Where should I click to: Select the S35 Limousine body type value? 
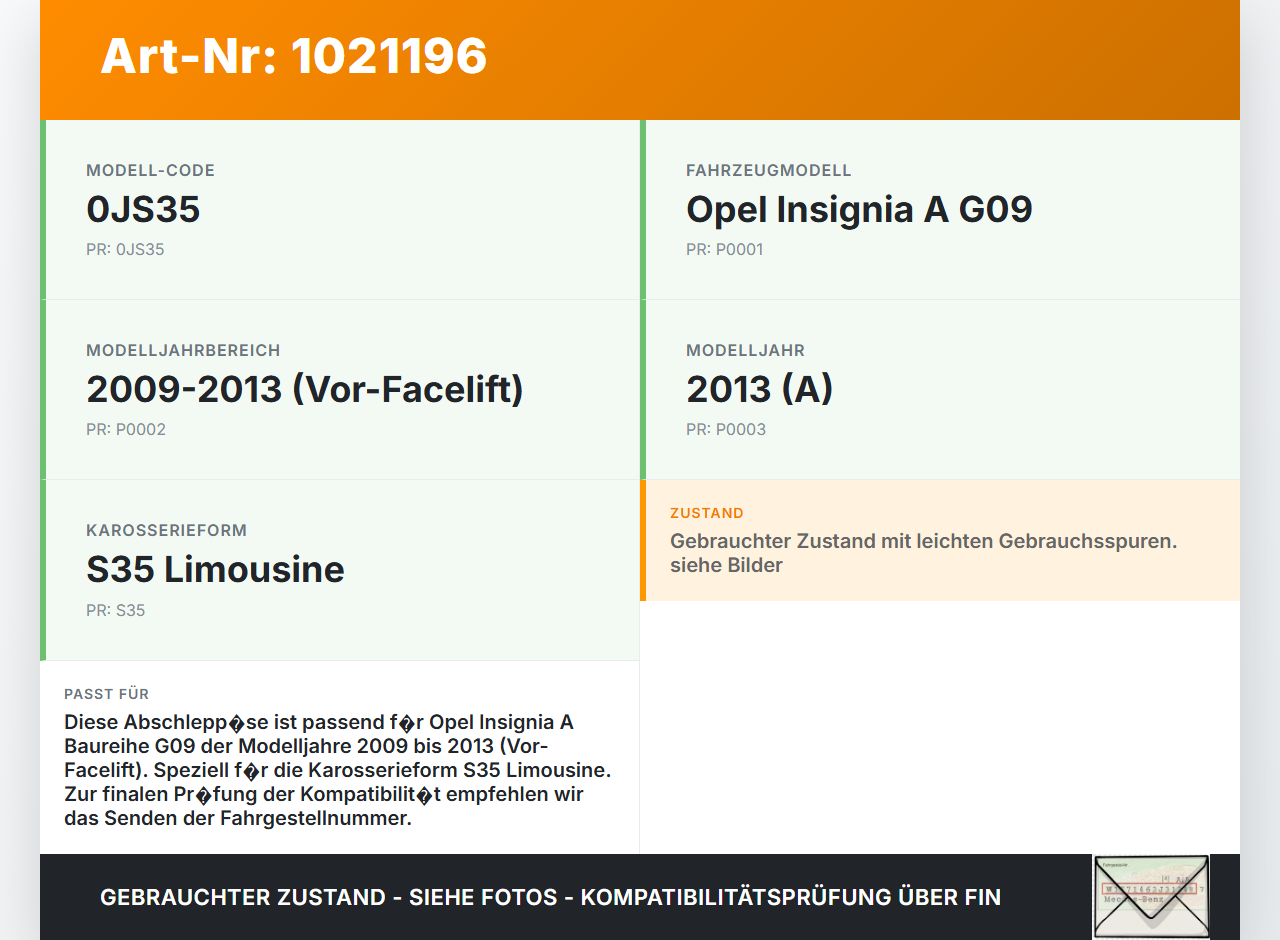215,569
